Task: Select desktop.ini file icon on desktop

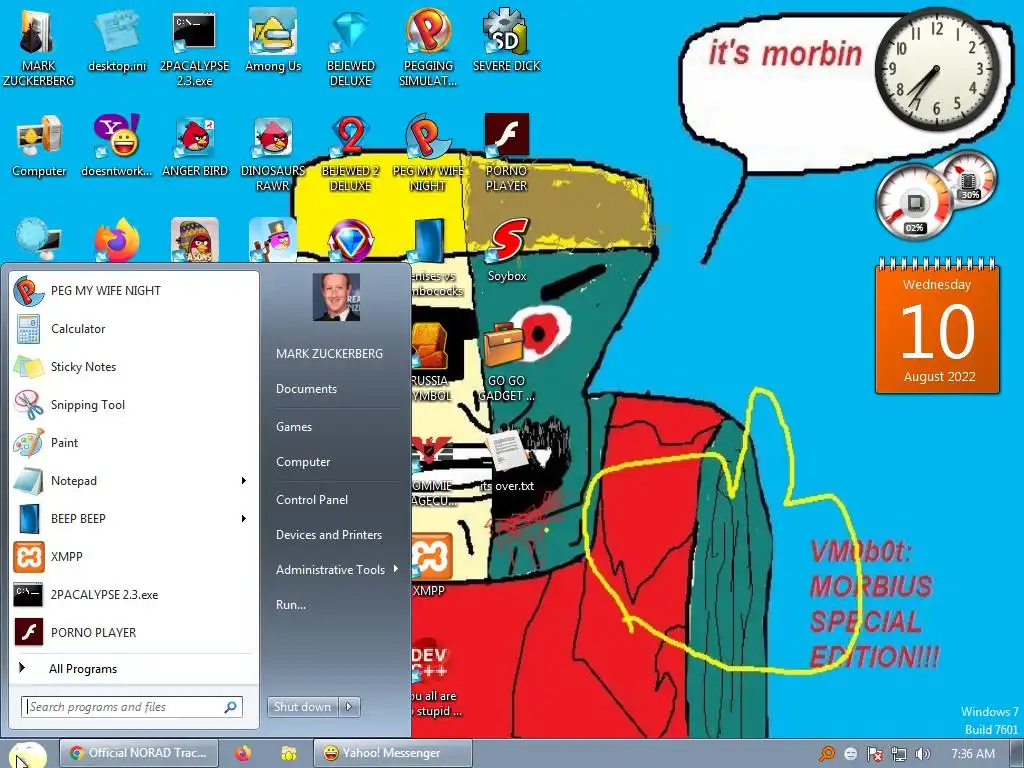Action: (117, 42)
